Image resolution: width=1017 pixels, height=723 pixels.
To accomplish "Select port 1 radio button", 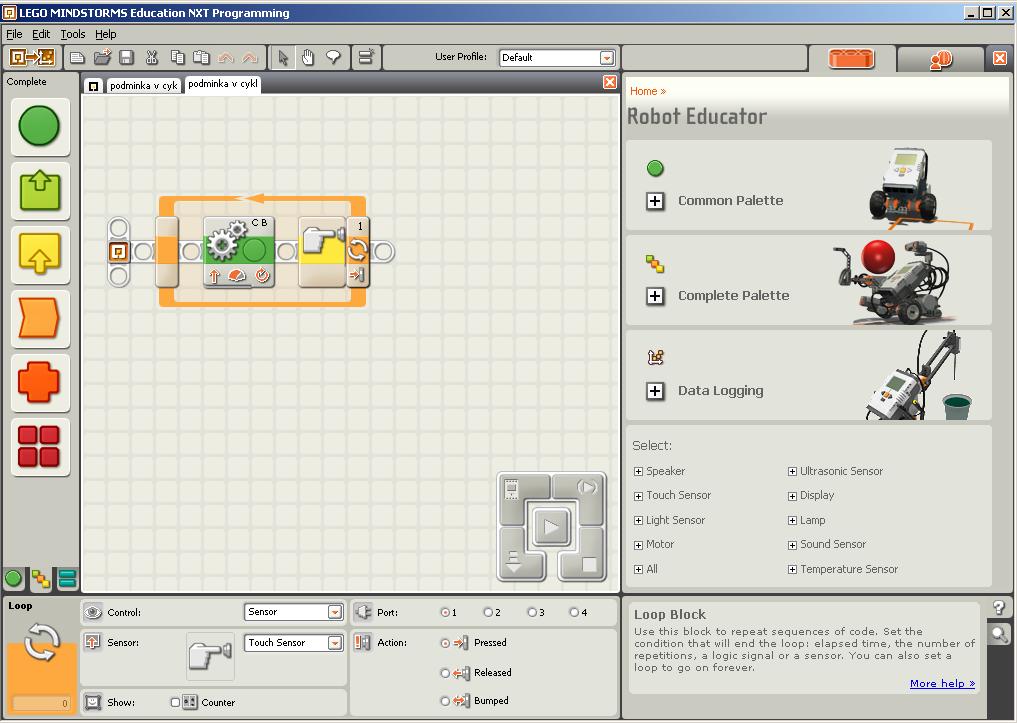I will pyautogui.click(x=445, y=612).
